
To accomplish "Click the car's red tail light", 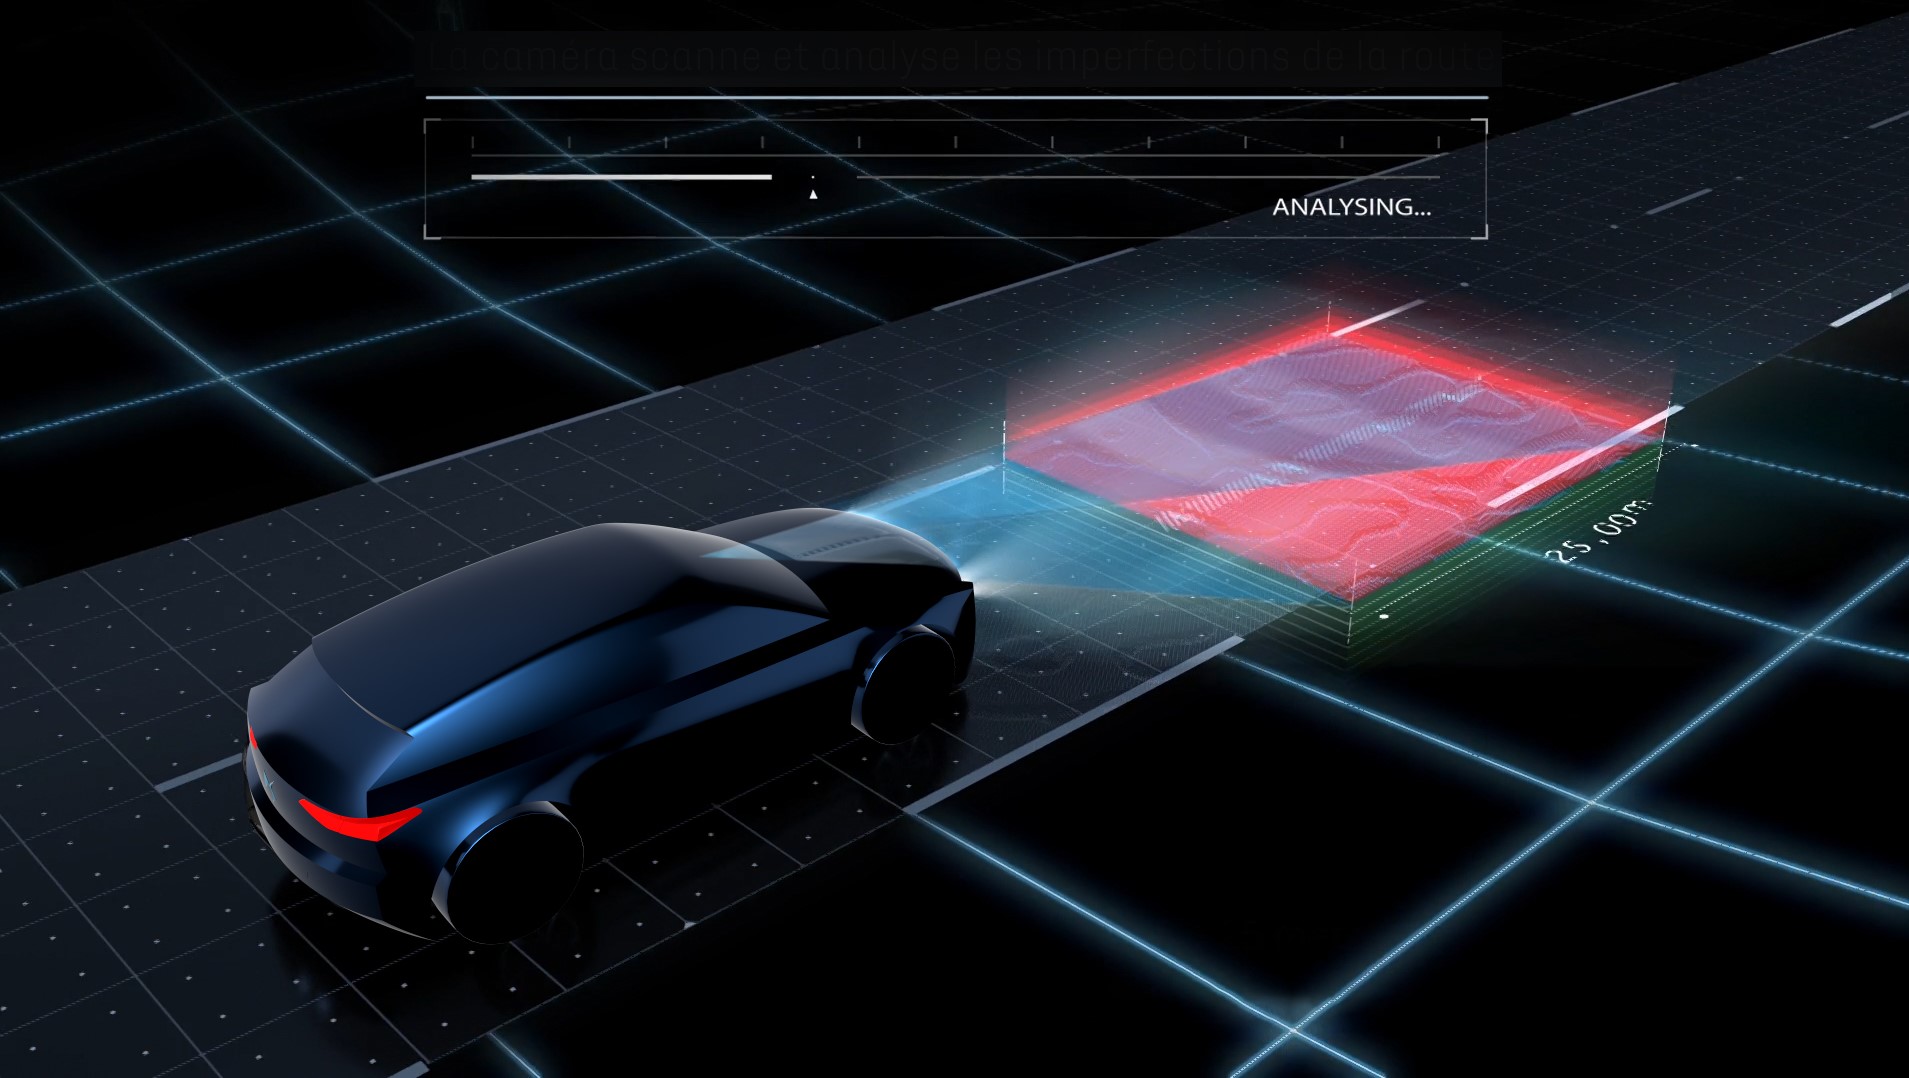I will click(x=358, y=822).
